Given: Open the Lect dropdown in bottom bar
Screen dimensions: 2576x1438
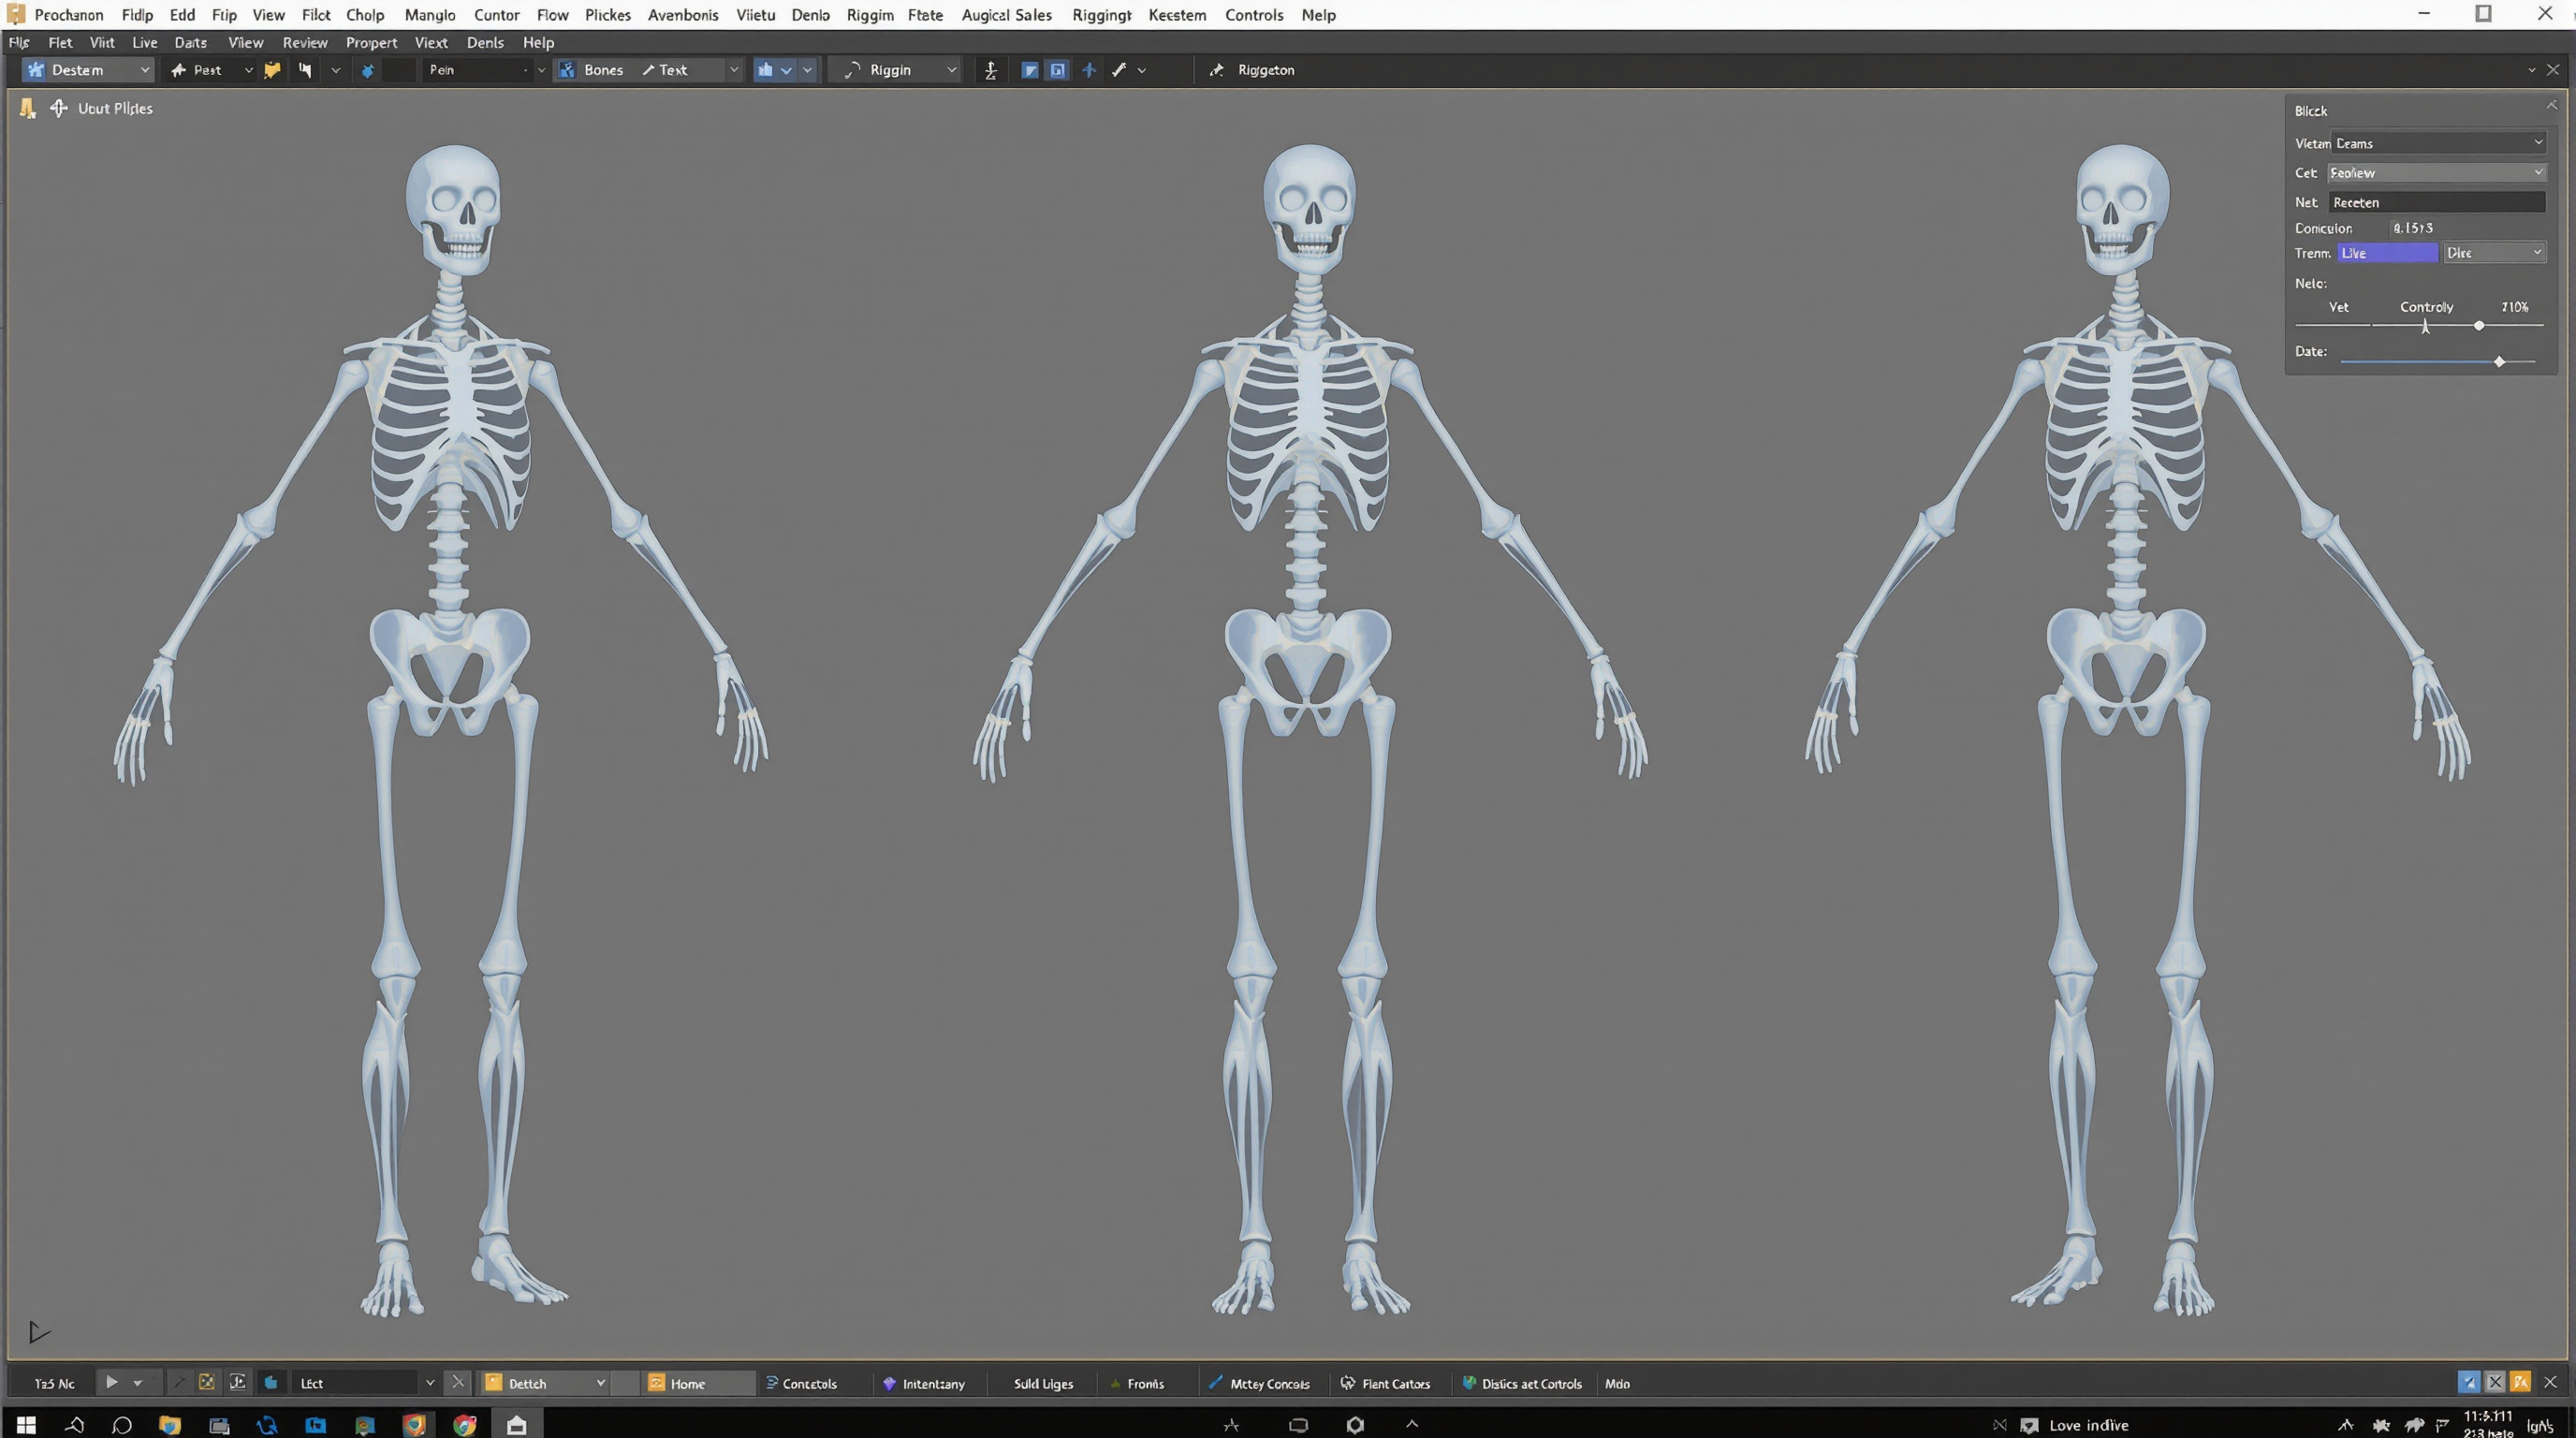Looking at the screenshot, I should click(x=429, y=1382).
